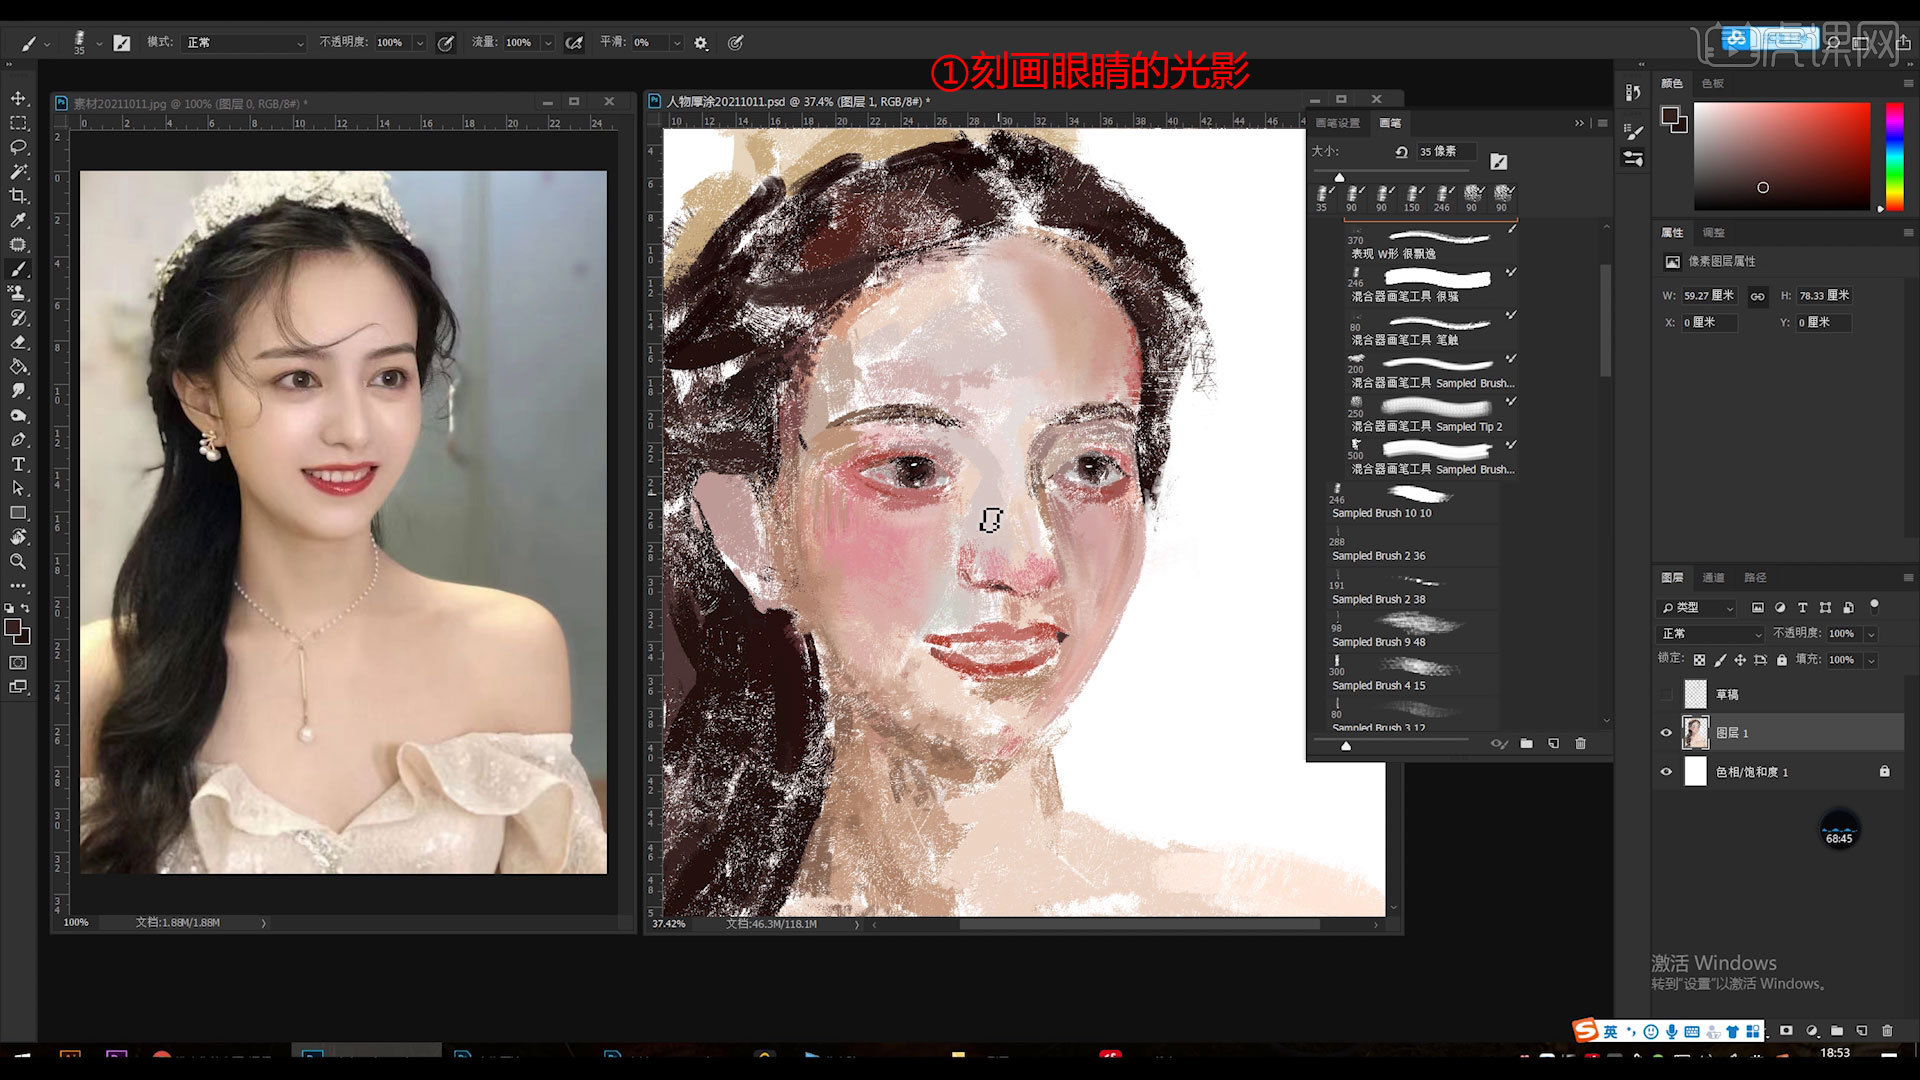Open layer fill 填充 dropdown arrow
Screen dimensions: 1920x1080
[x=1871, y=660]
